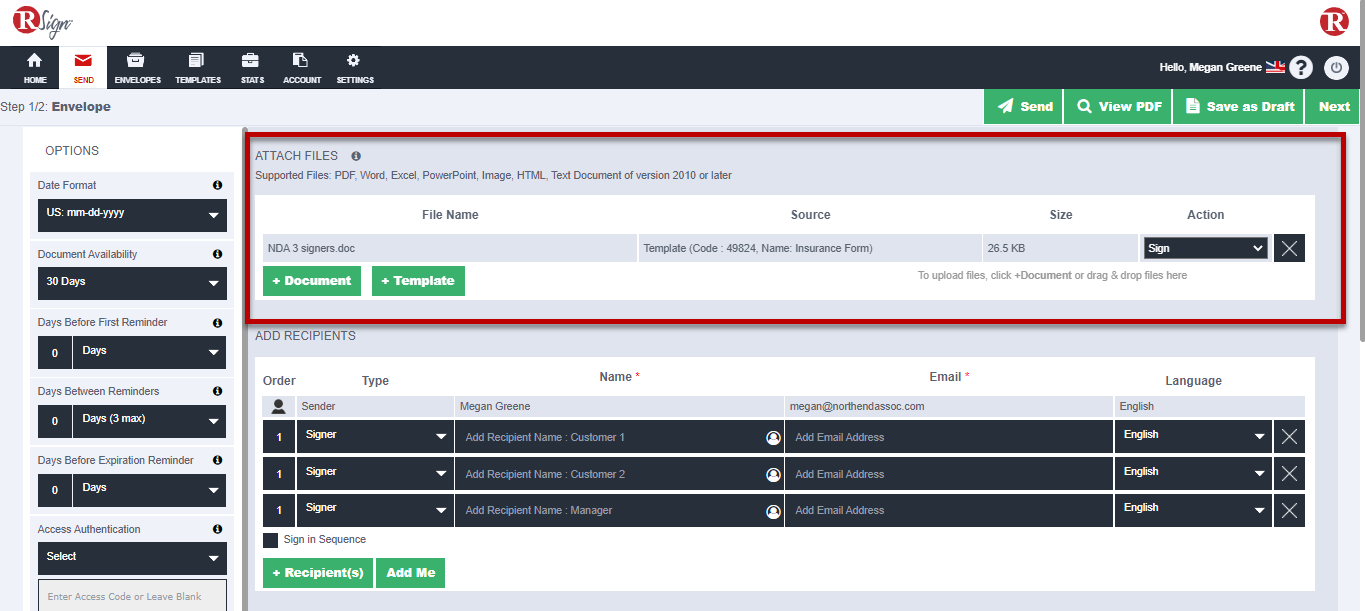This screenshot has height=611, width=1365.
Task: Click the + Document button
Action: 312,281
